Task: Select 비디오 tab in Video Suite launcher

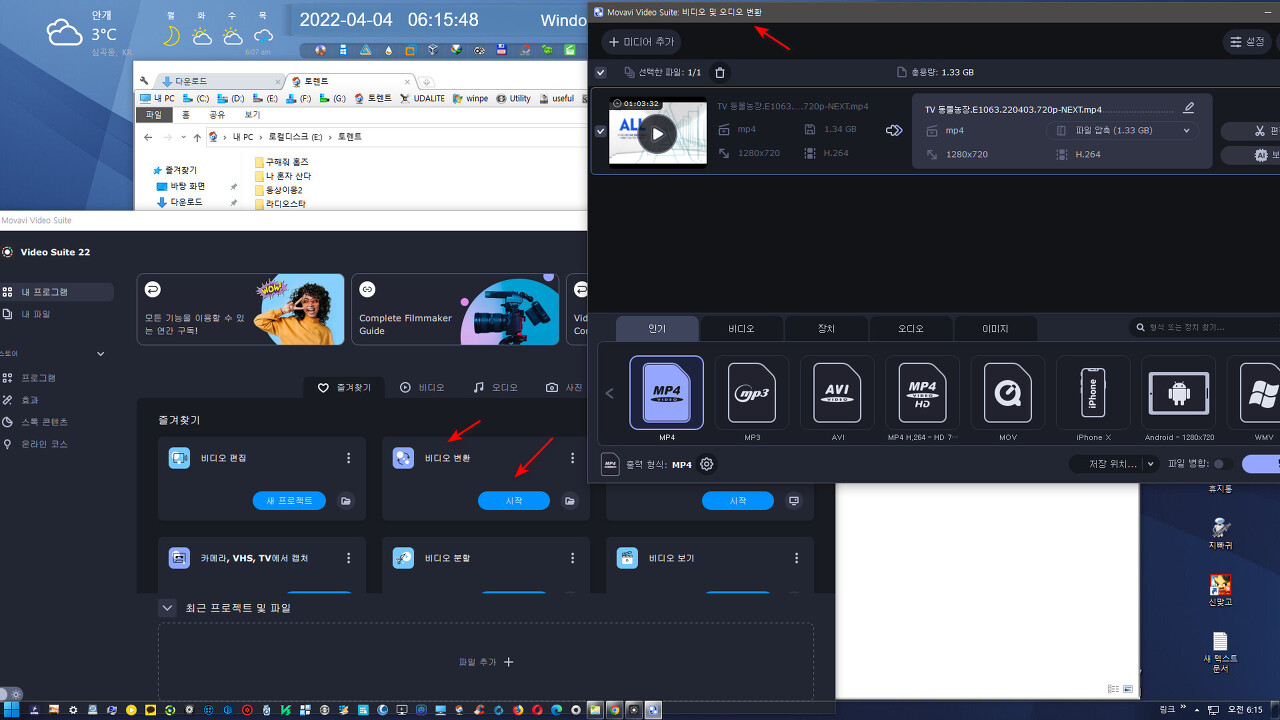Action: (x=422, y=387)
